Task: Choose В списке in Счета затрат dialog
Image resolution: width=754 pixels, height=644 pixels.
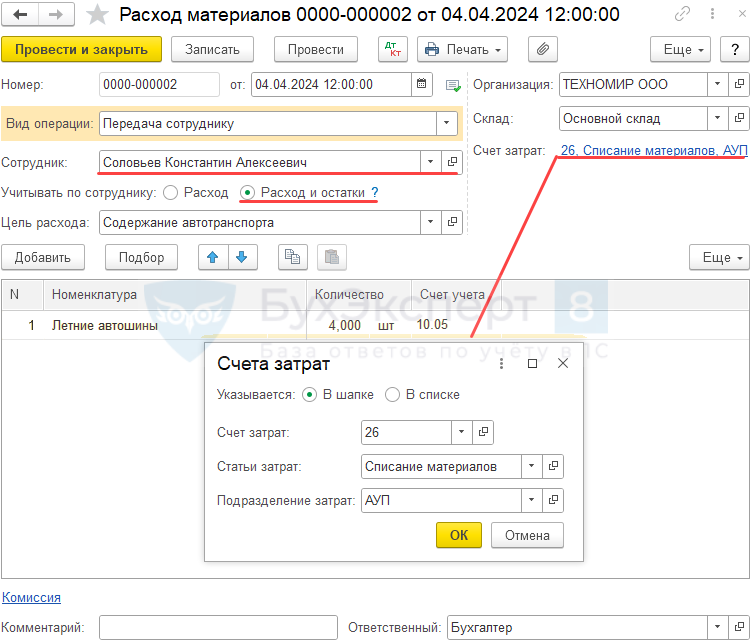Action: click(x=393, y=394)
